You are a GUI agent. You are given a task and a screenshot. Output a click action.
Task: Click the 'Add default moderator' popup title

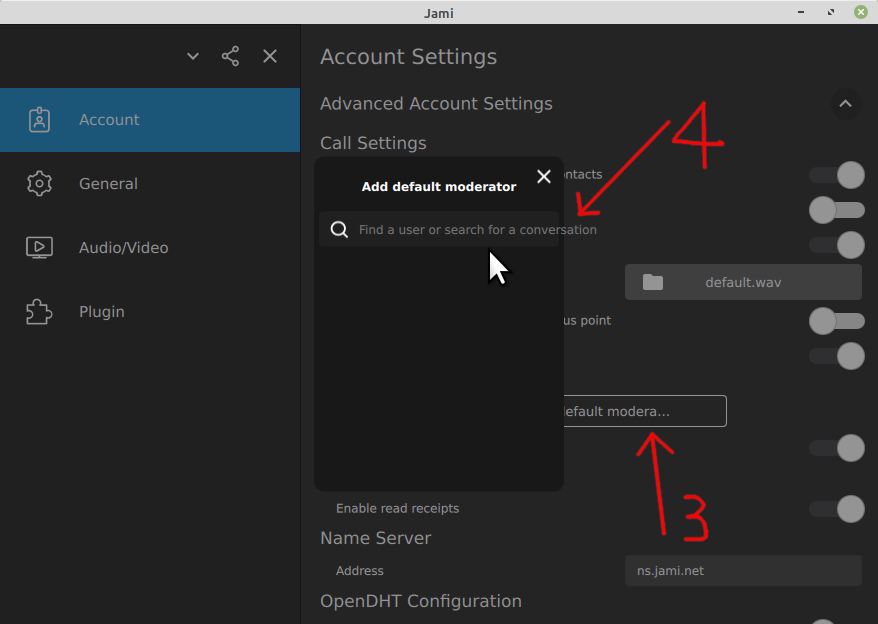pos(439,187)
